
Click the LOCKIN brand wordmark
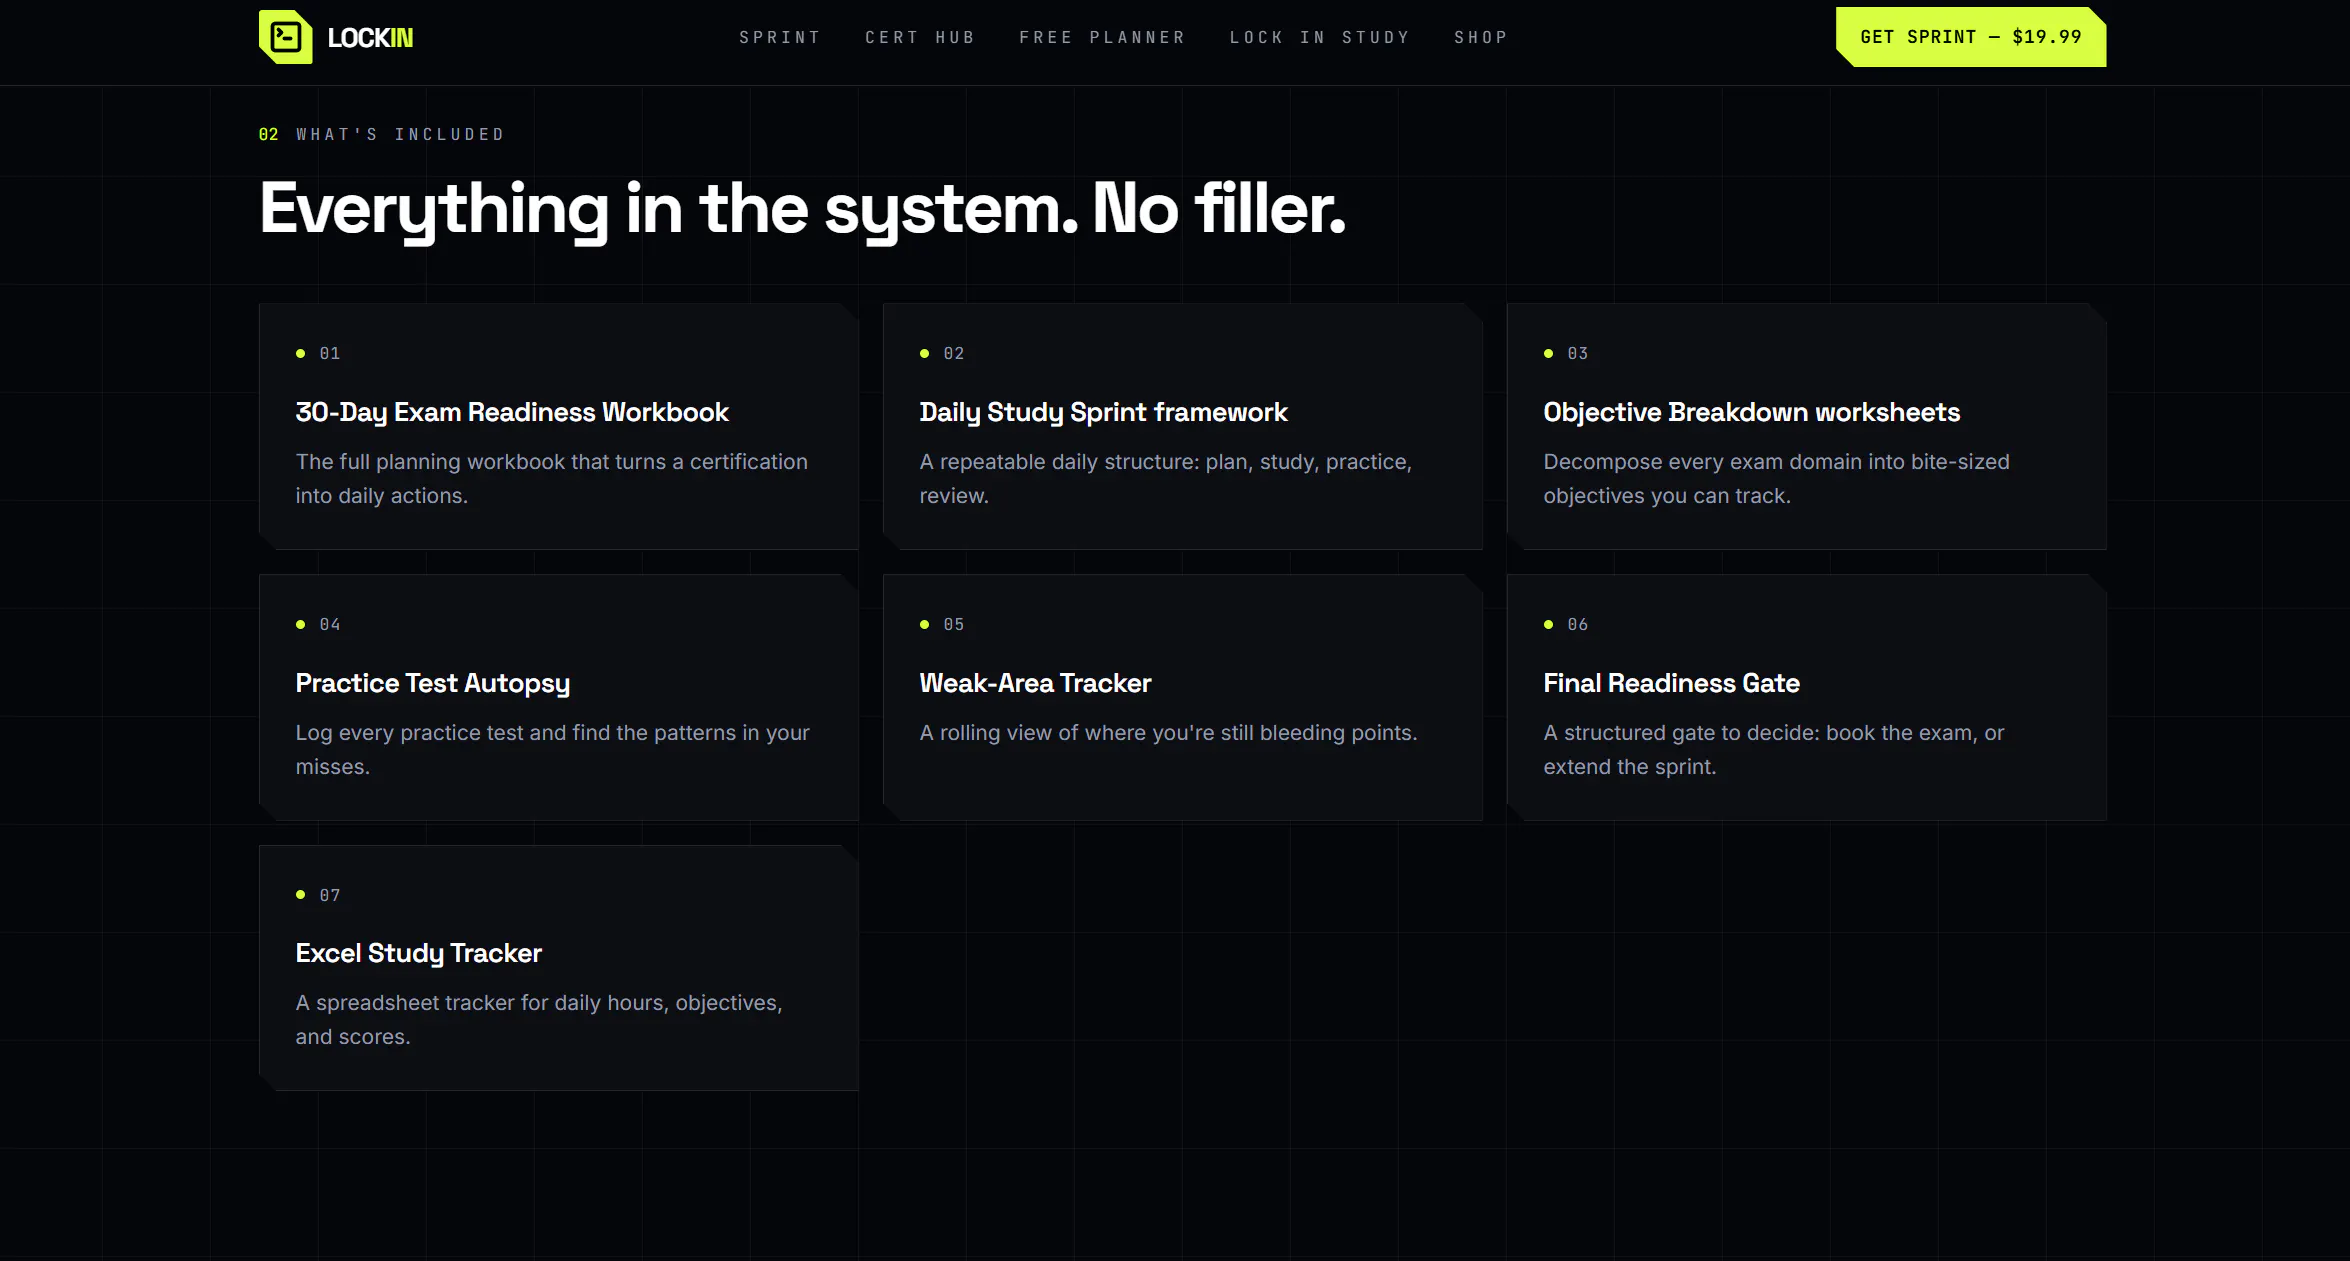point(370,38)
